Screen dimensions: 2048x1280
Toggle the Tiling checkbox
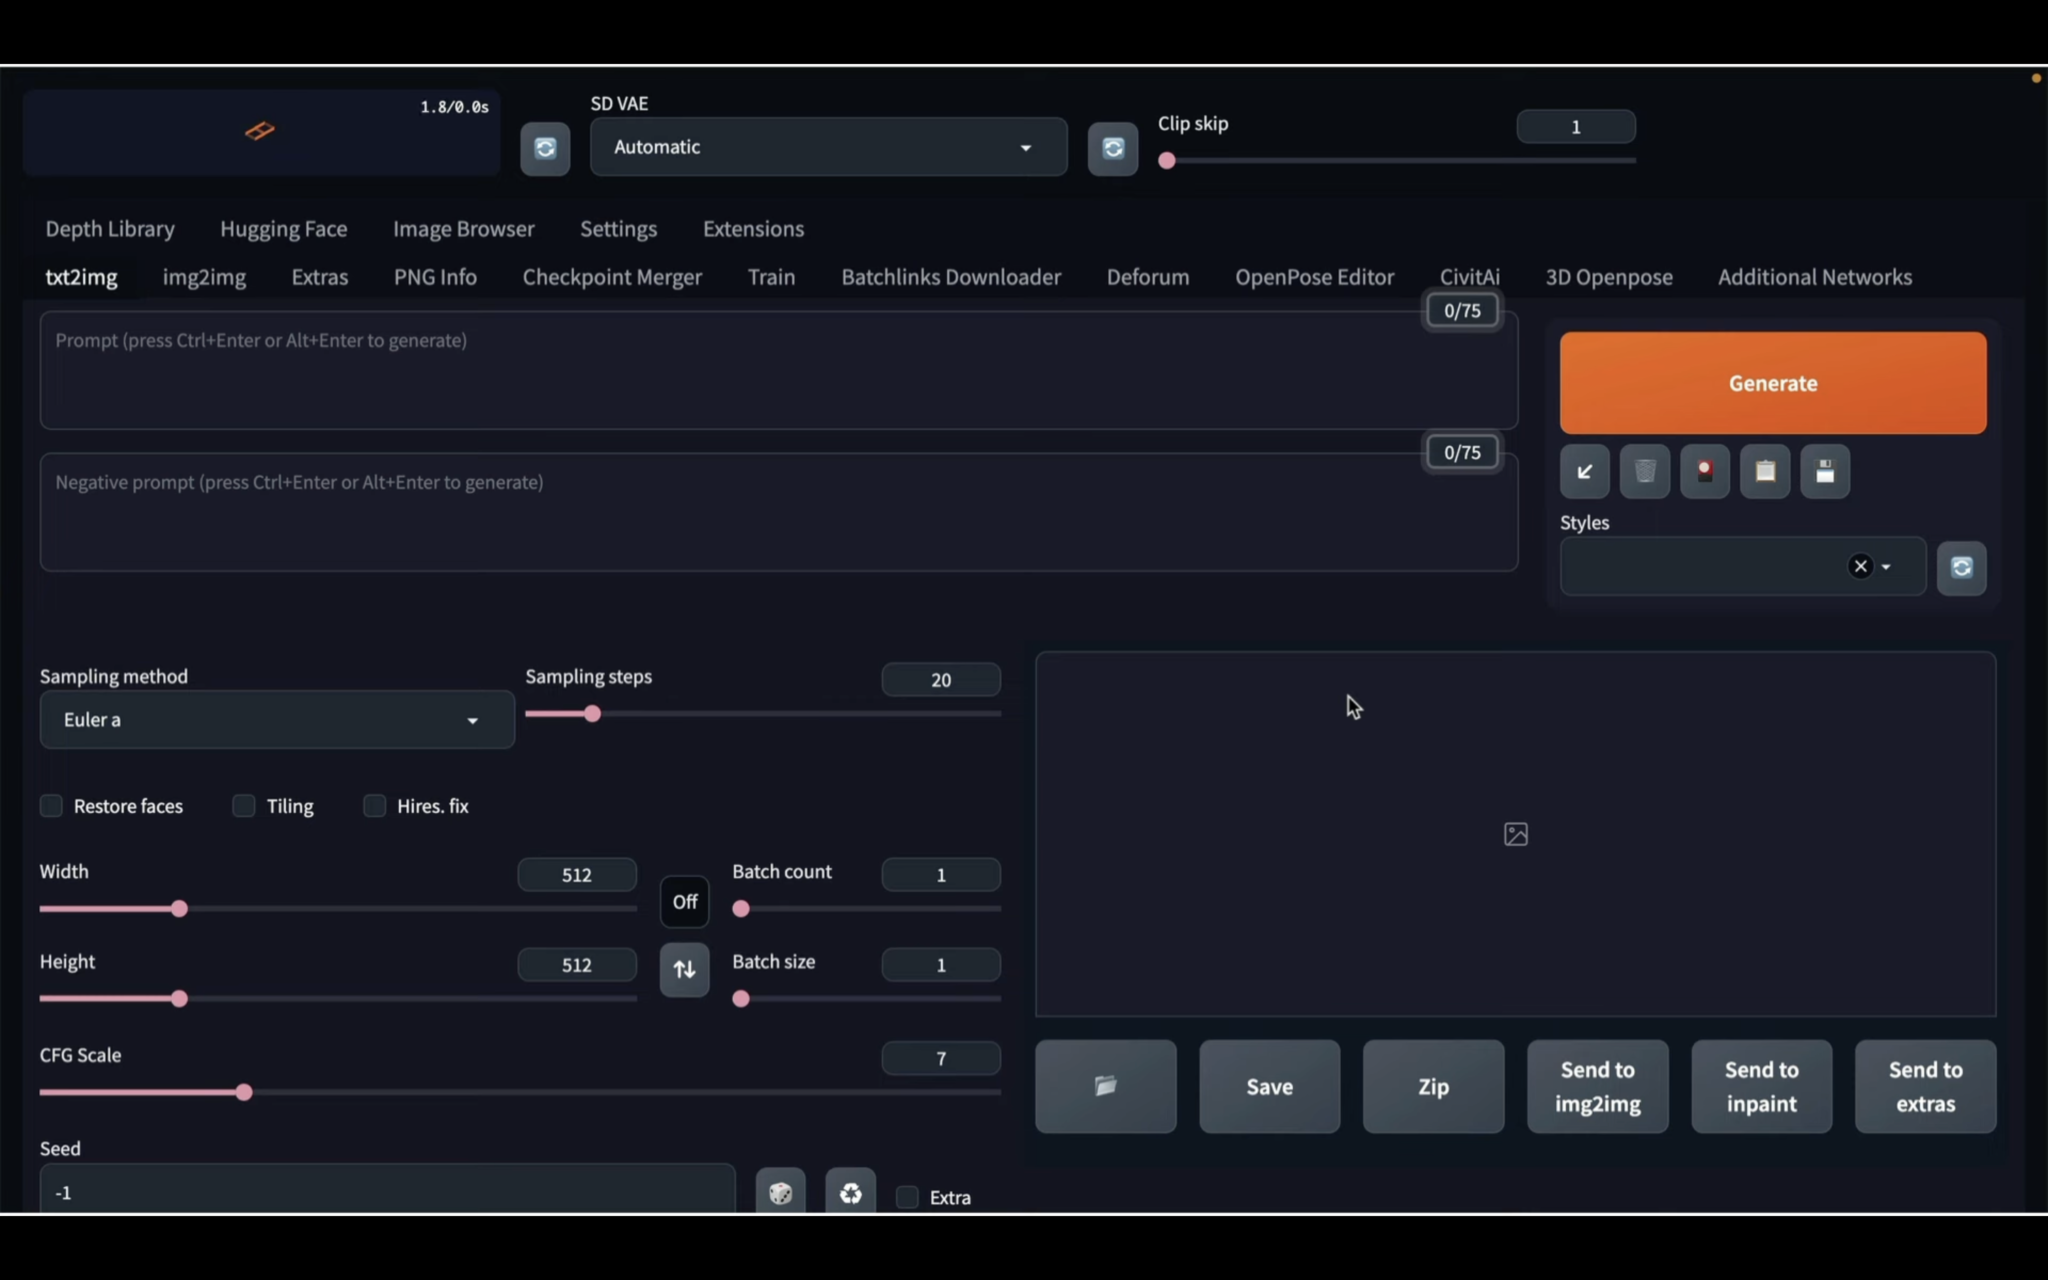pyautogui.click(x=244, y=806)
